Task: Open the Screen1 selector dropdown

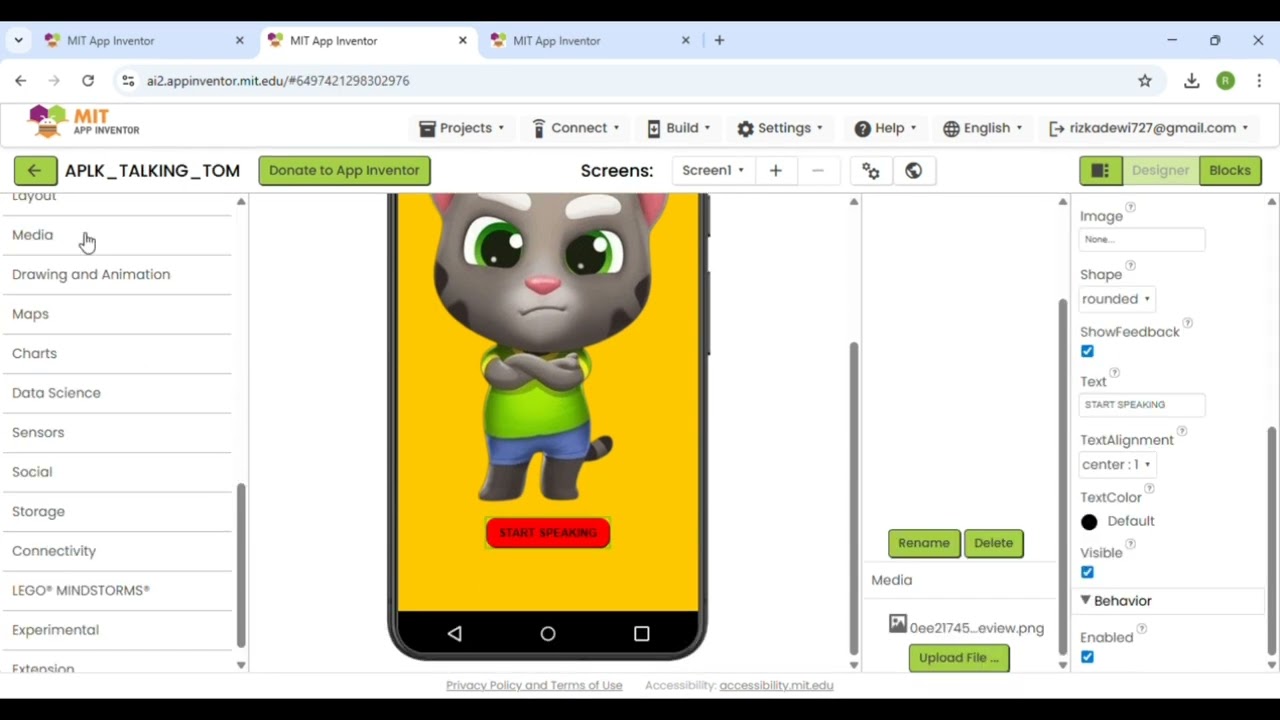Action: [712, 170]
